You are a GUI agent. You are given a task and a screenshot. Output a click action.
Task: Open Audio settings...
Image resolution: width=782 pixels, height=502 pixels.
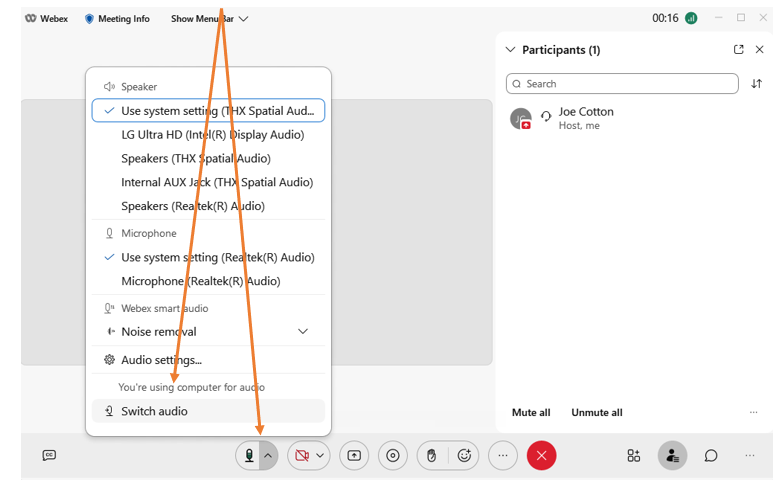[208, 360]
